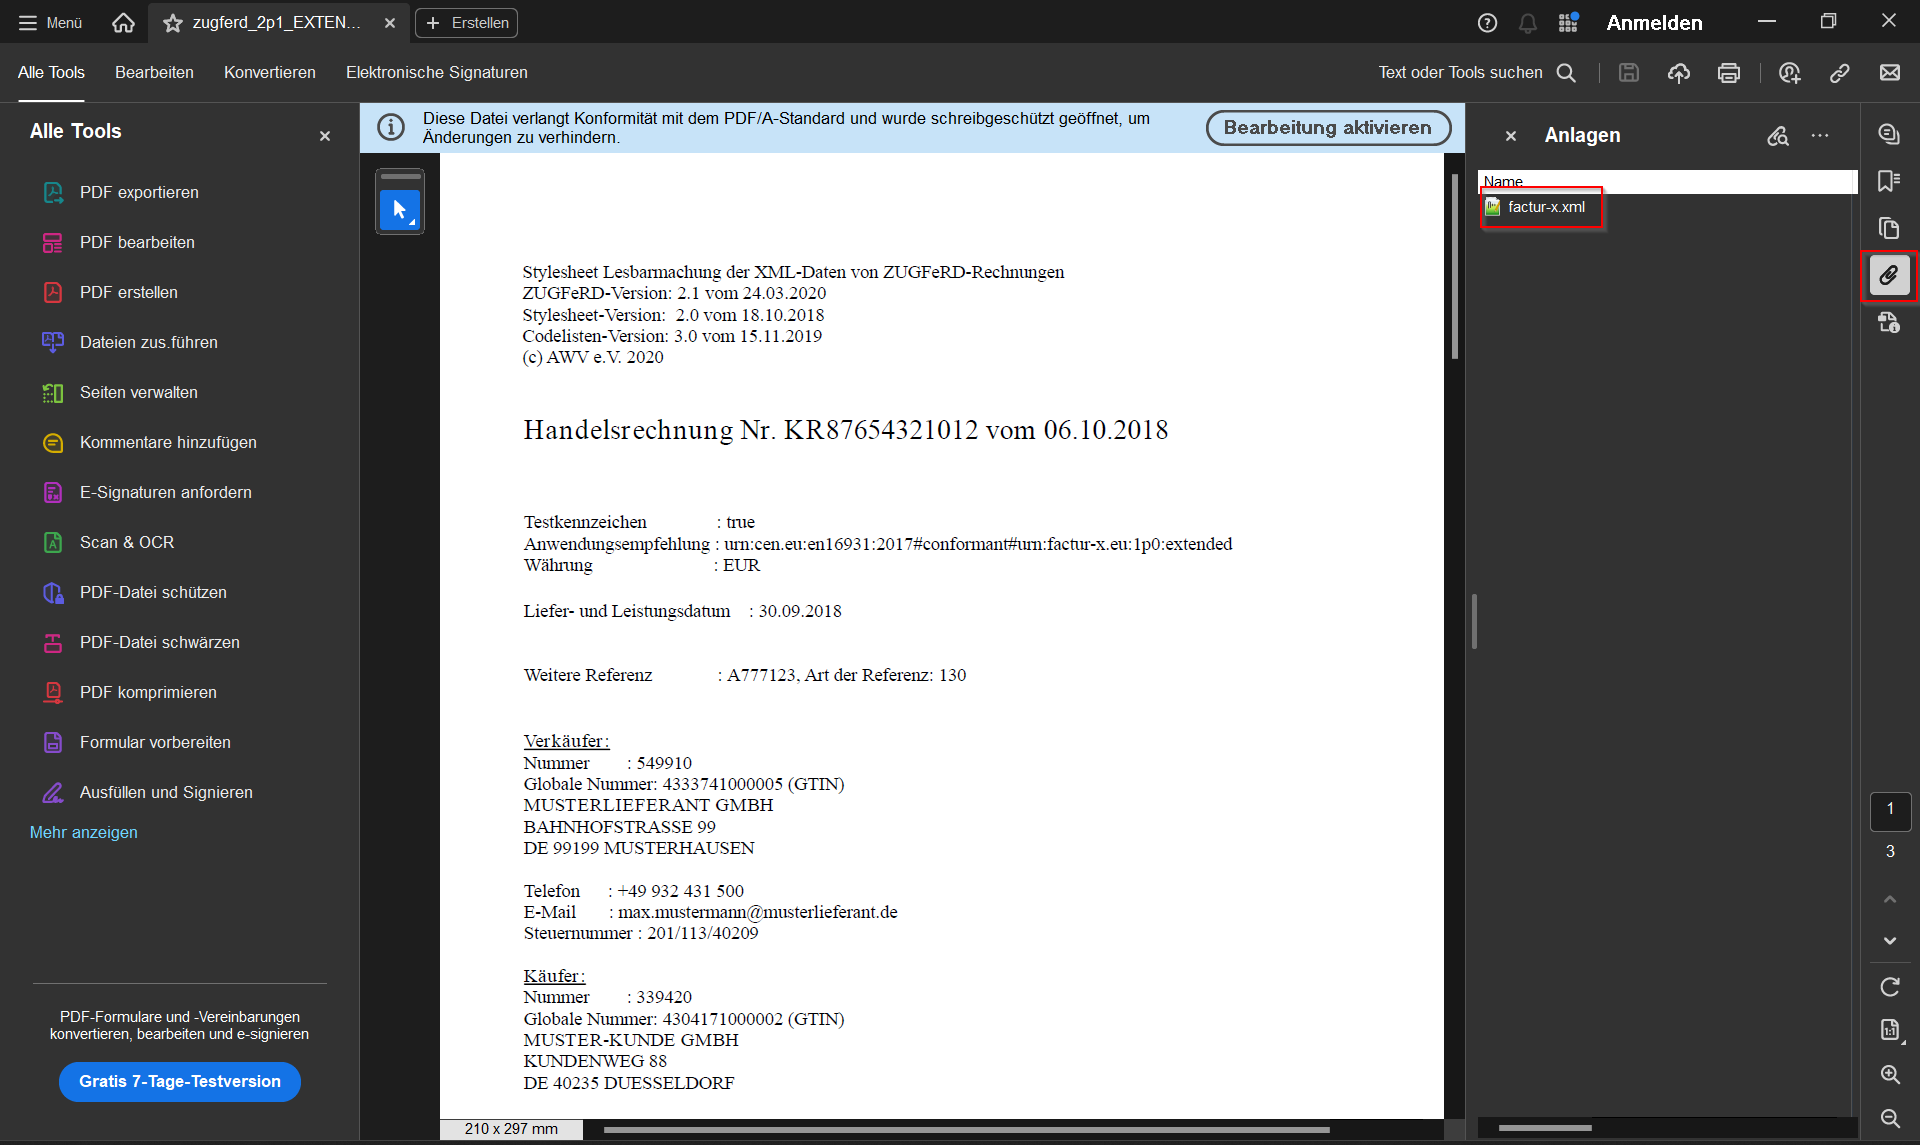This screenshot has width=1920, height=1145.
Task: Open the comments panel icon
Action: (1889, 133)
